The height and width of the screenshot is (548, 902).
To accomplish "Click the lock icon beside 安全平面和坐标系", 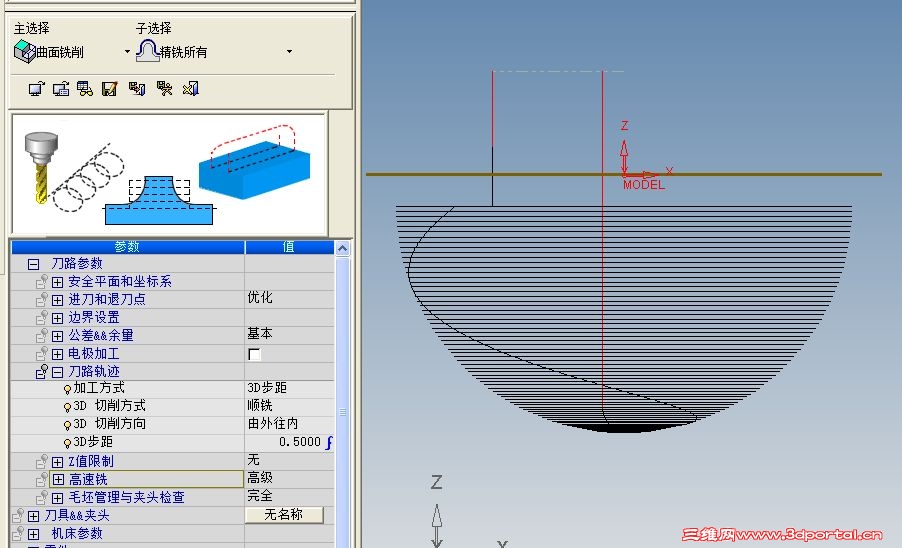I will coord(41,281).
